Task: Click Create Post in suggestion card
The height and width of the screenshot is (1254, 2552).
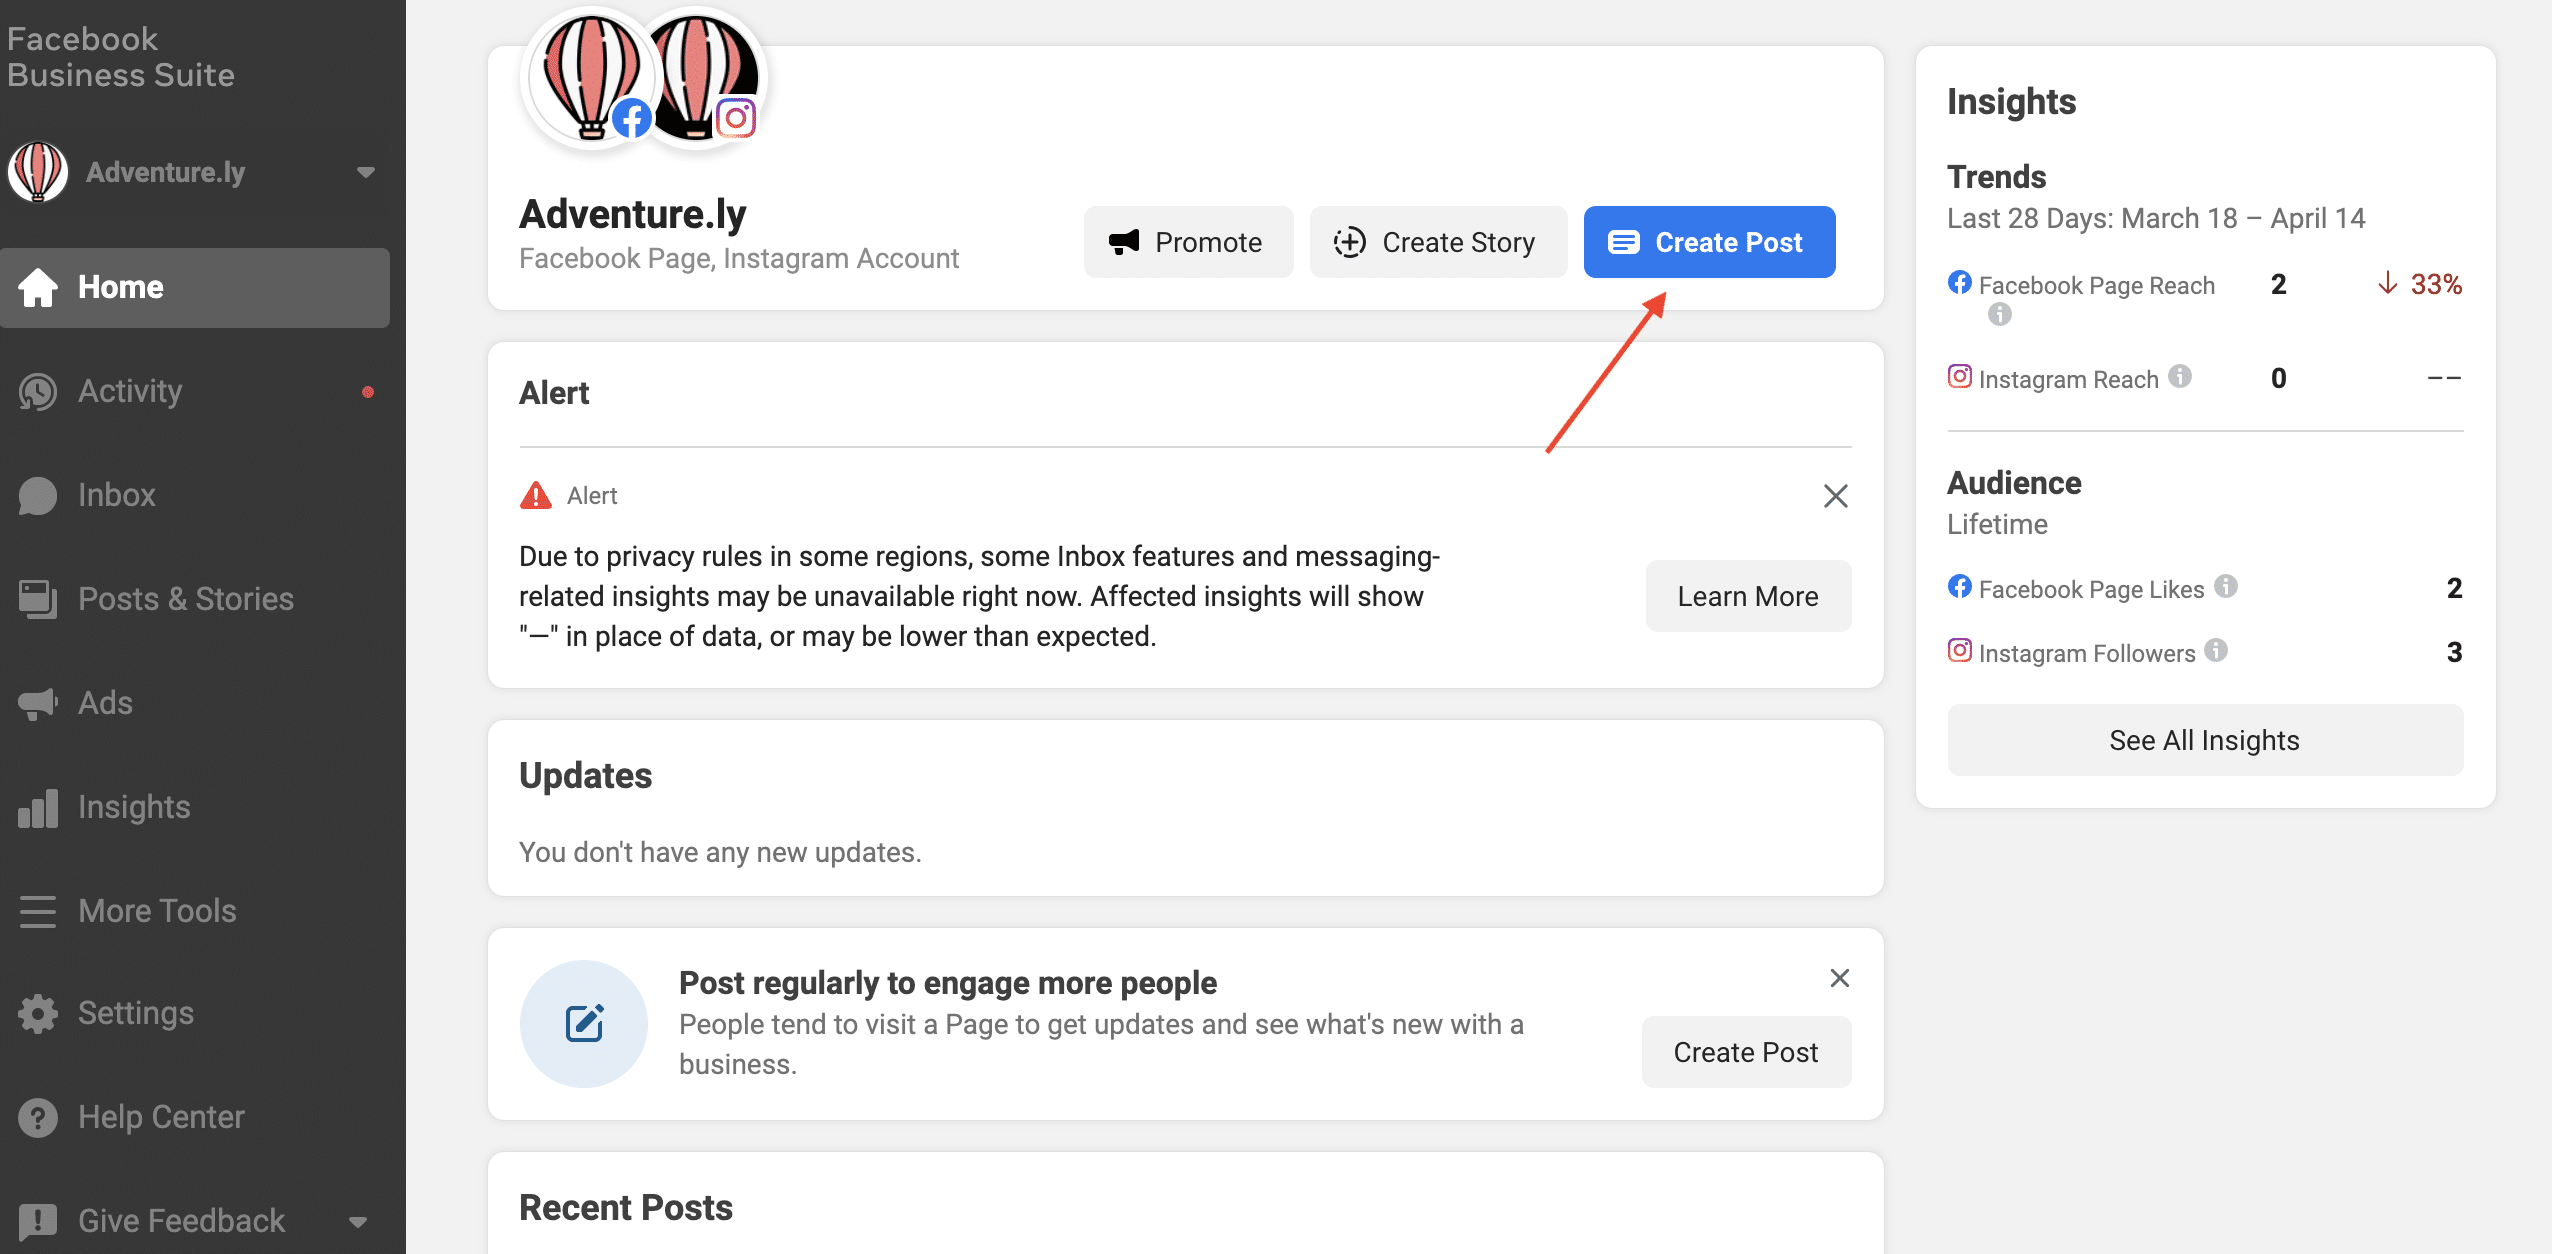Action: pyautogui.click(x=1746, y=1052)
